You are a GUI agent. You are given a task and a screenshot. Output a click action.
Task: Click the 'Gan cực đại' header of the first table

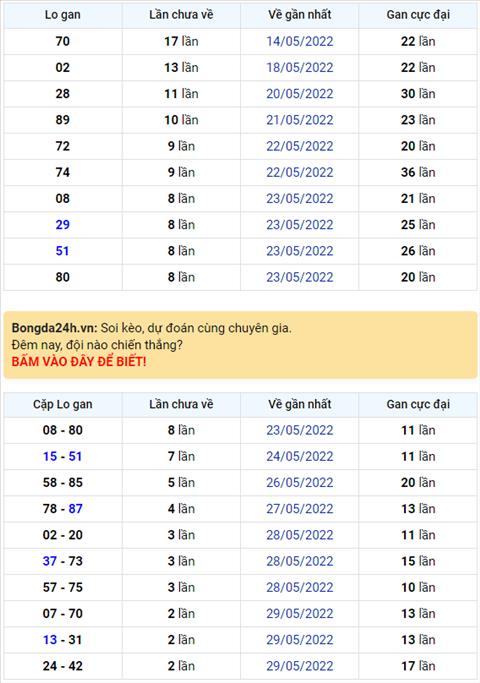coord(418,15)
